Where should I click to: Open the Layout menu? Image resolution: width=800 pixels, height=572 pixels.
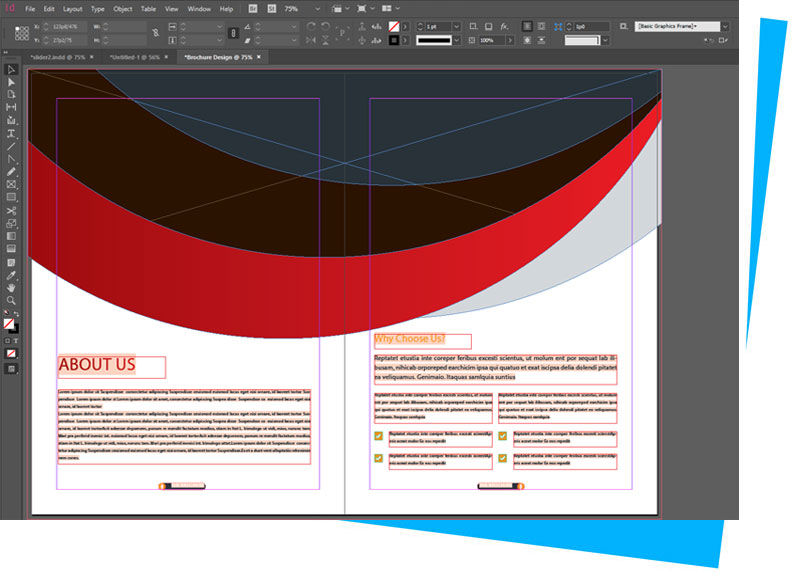coord(72,9)
